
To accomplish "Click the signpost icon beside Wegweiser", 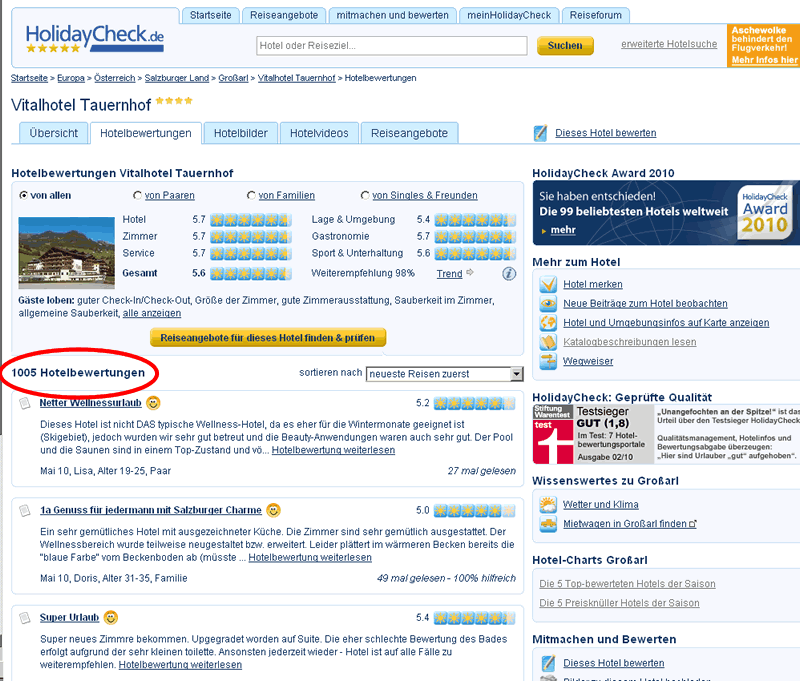I will (x=548, y=361).
